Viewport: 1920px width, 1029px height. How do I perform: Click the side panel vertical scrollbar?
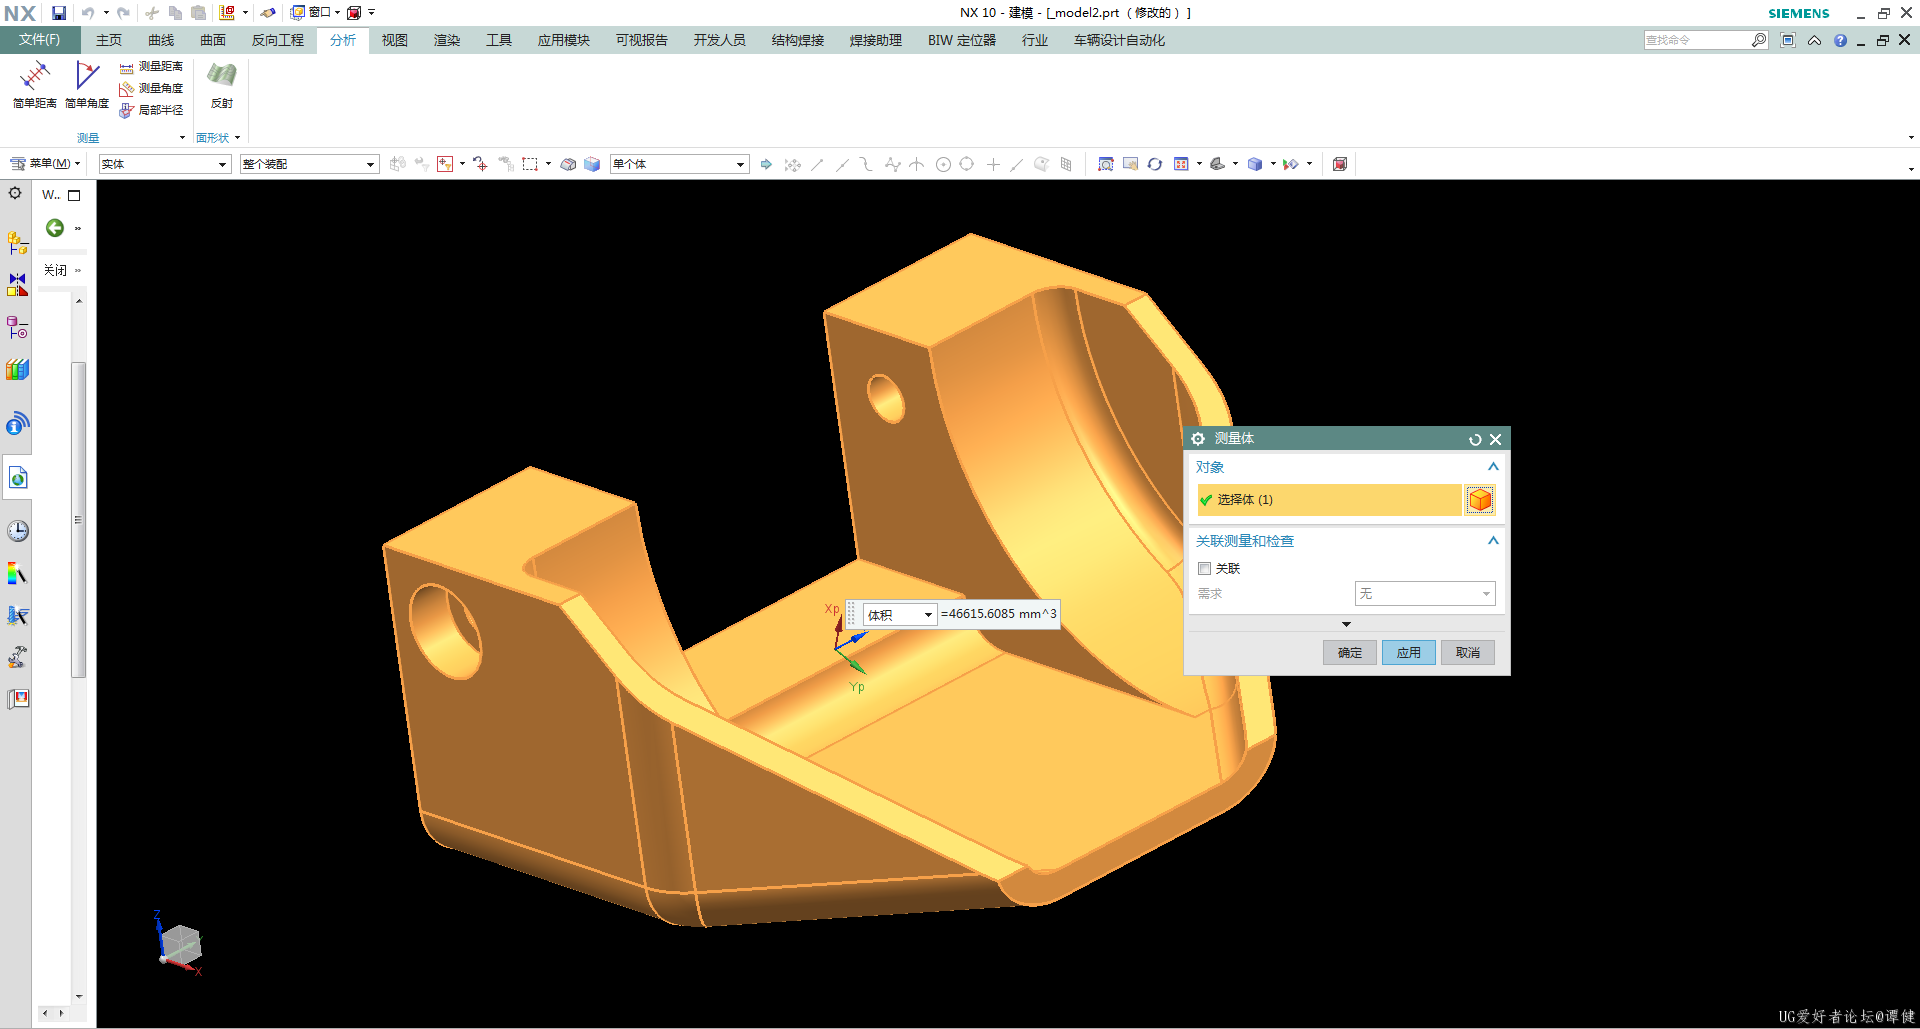pyautogui.click(x=78, y=520)
